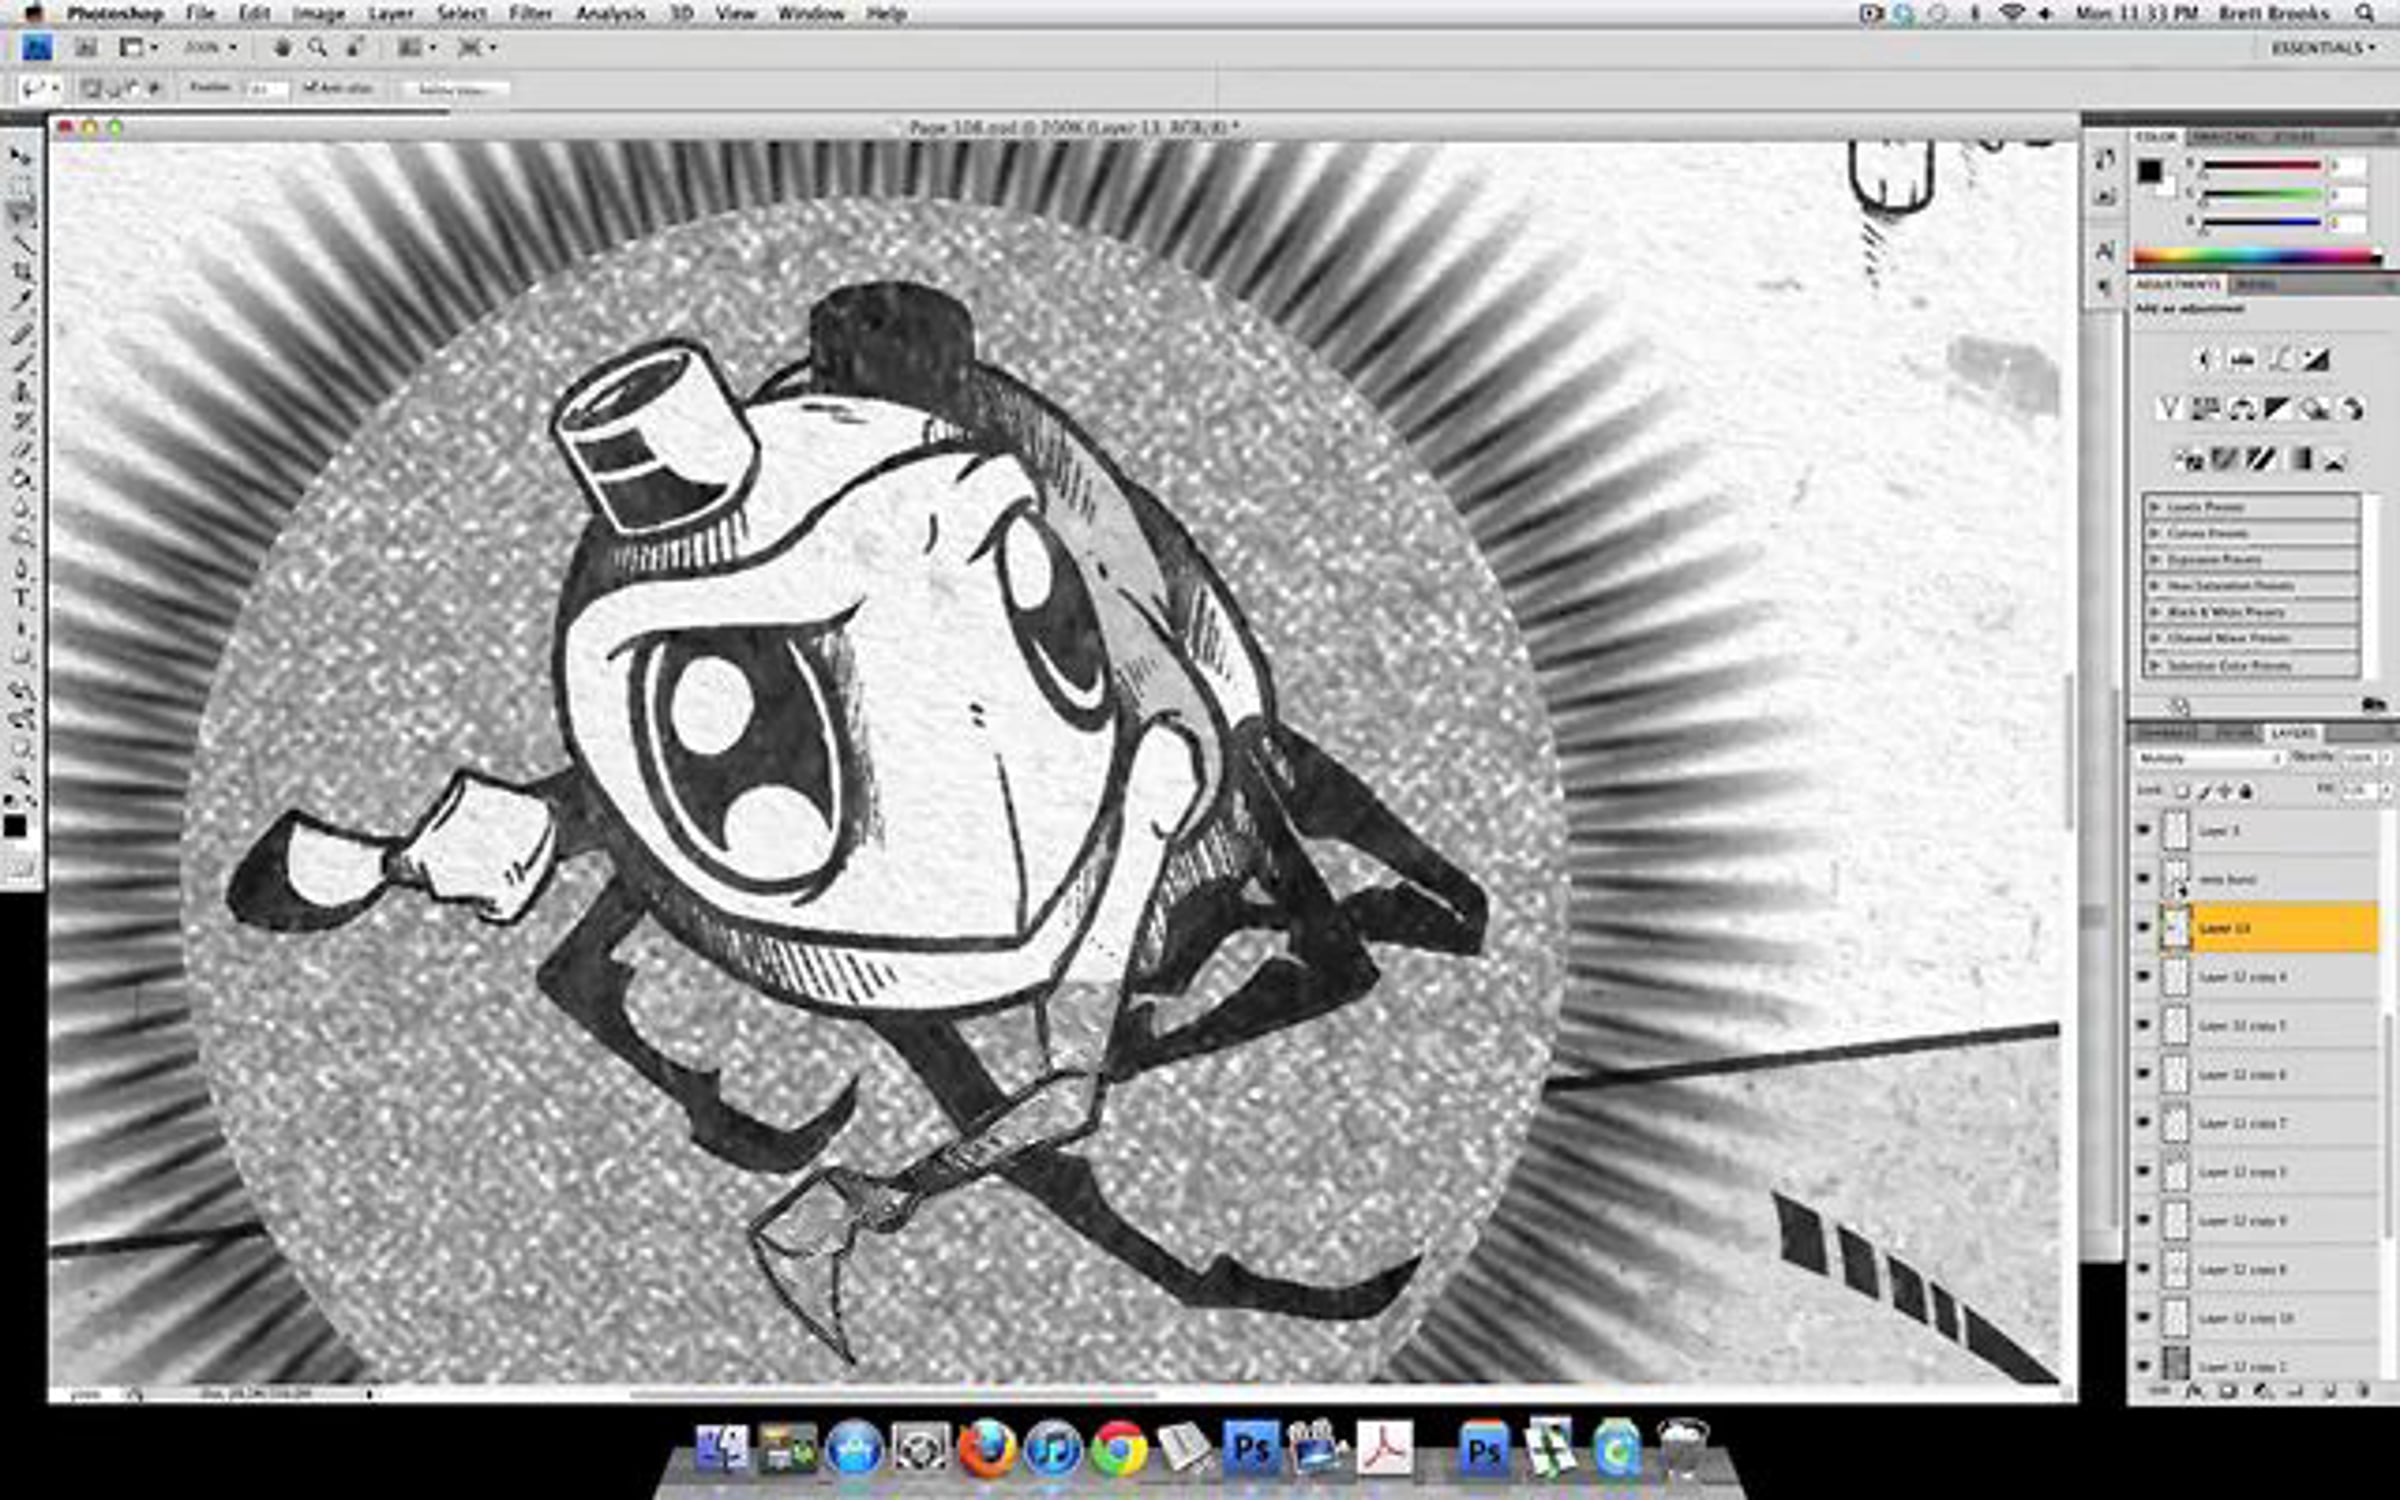Add a Levels adjustment

(x=2242, y=359)
